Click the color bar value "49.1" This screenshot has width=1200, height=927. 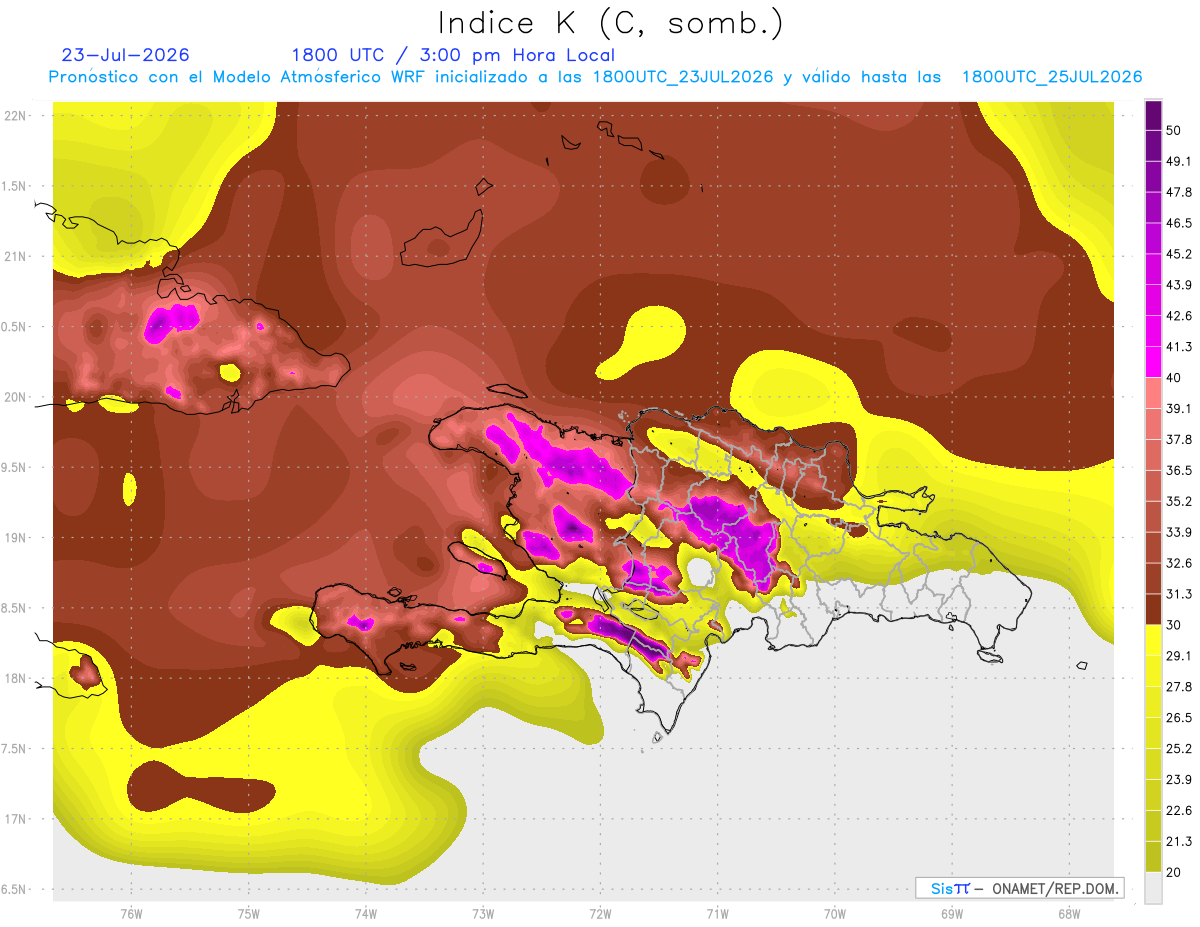[1179, 161]
